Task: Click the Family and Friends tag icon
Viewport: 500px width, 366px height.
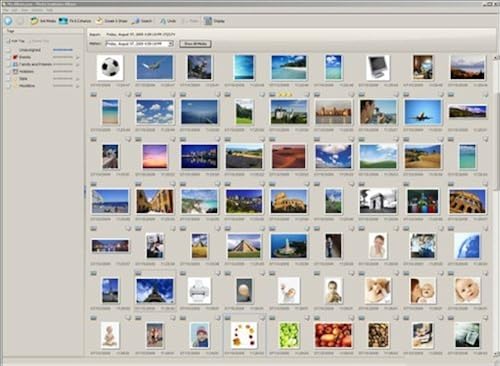Action: [15, 64]
